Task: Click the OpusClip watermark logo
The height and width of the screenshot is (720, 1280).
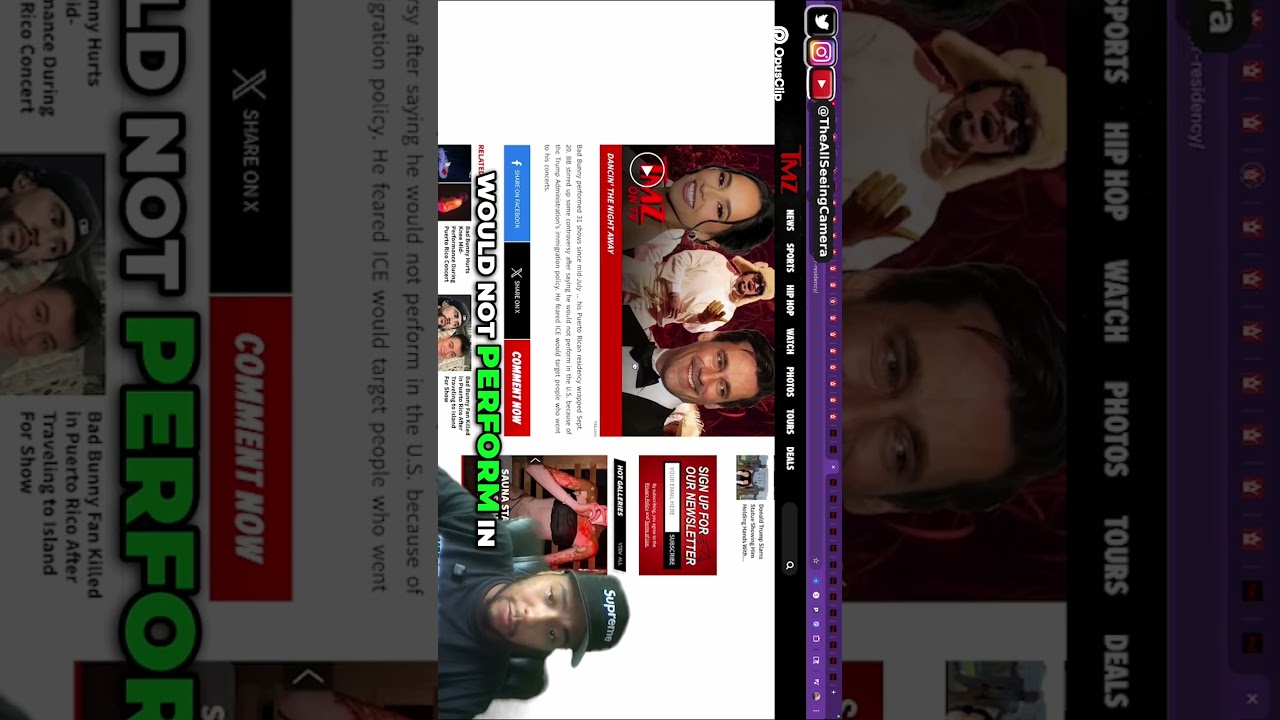Action: pyautogui.click(x=780, y=64)
